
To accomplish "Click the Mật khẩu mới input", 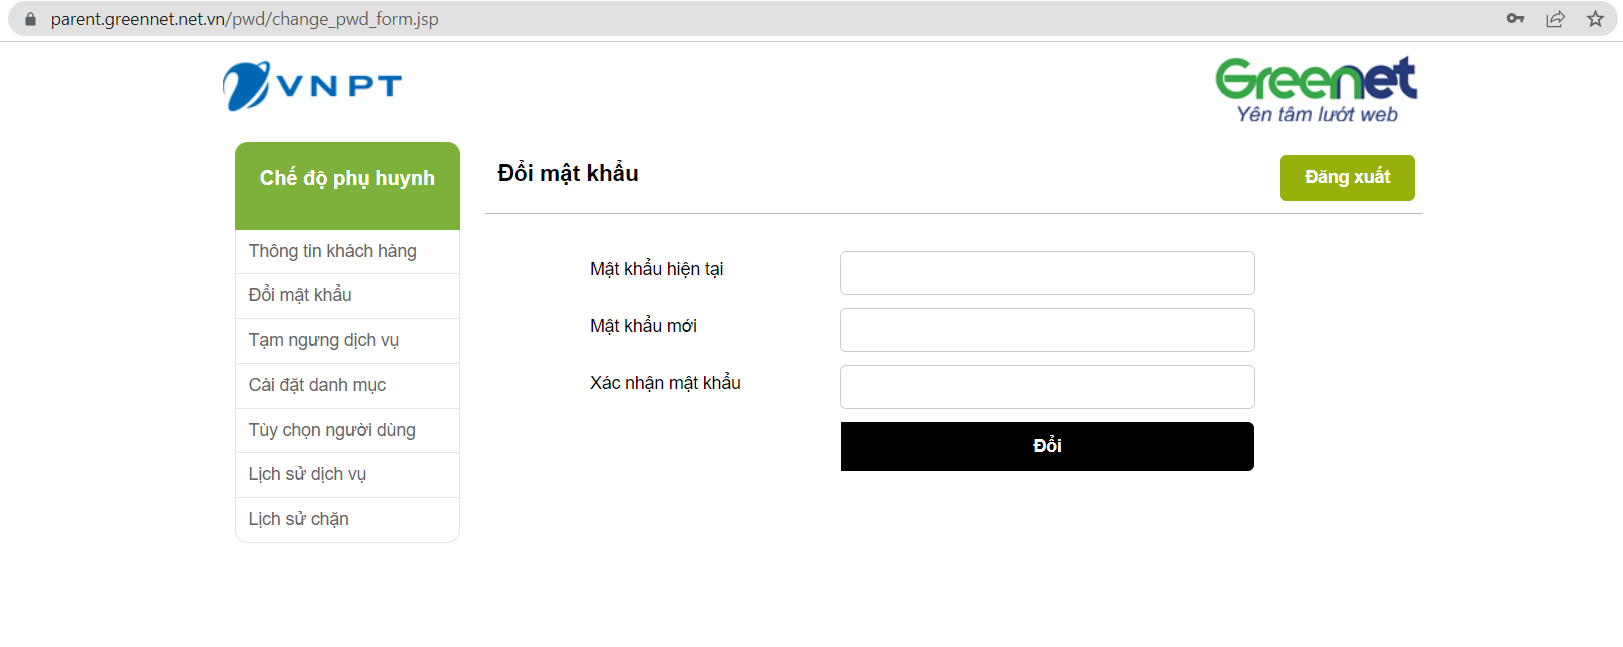I will (x=1047, y=330).
